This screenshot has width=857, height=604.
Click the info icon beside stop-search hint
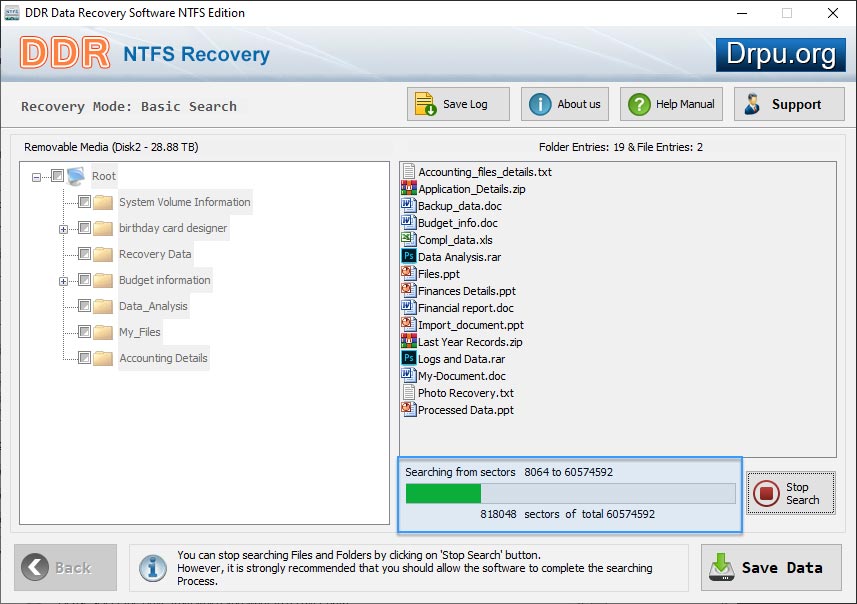click(x=152, y=567)
